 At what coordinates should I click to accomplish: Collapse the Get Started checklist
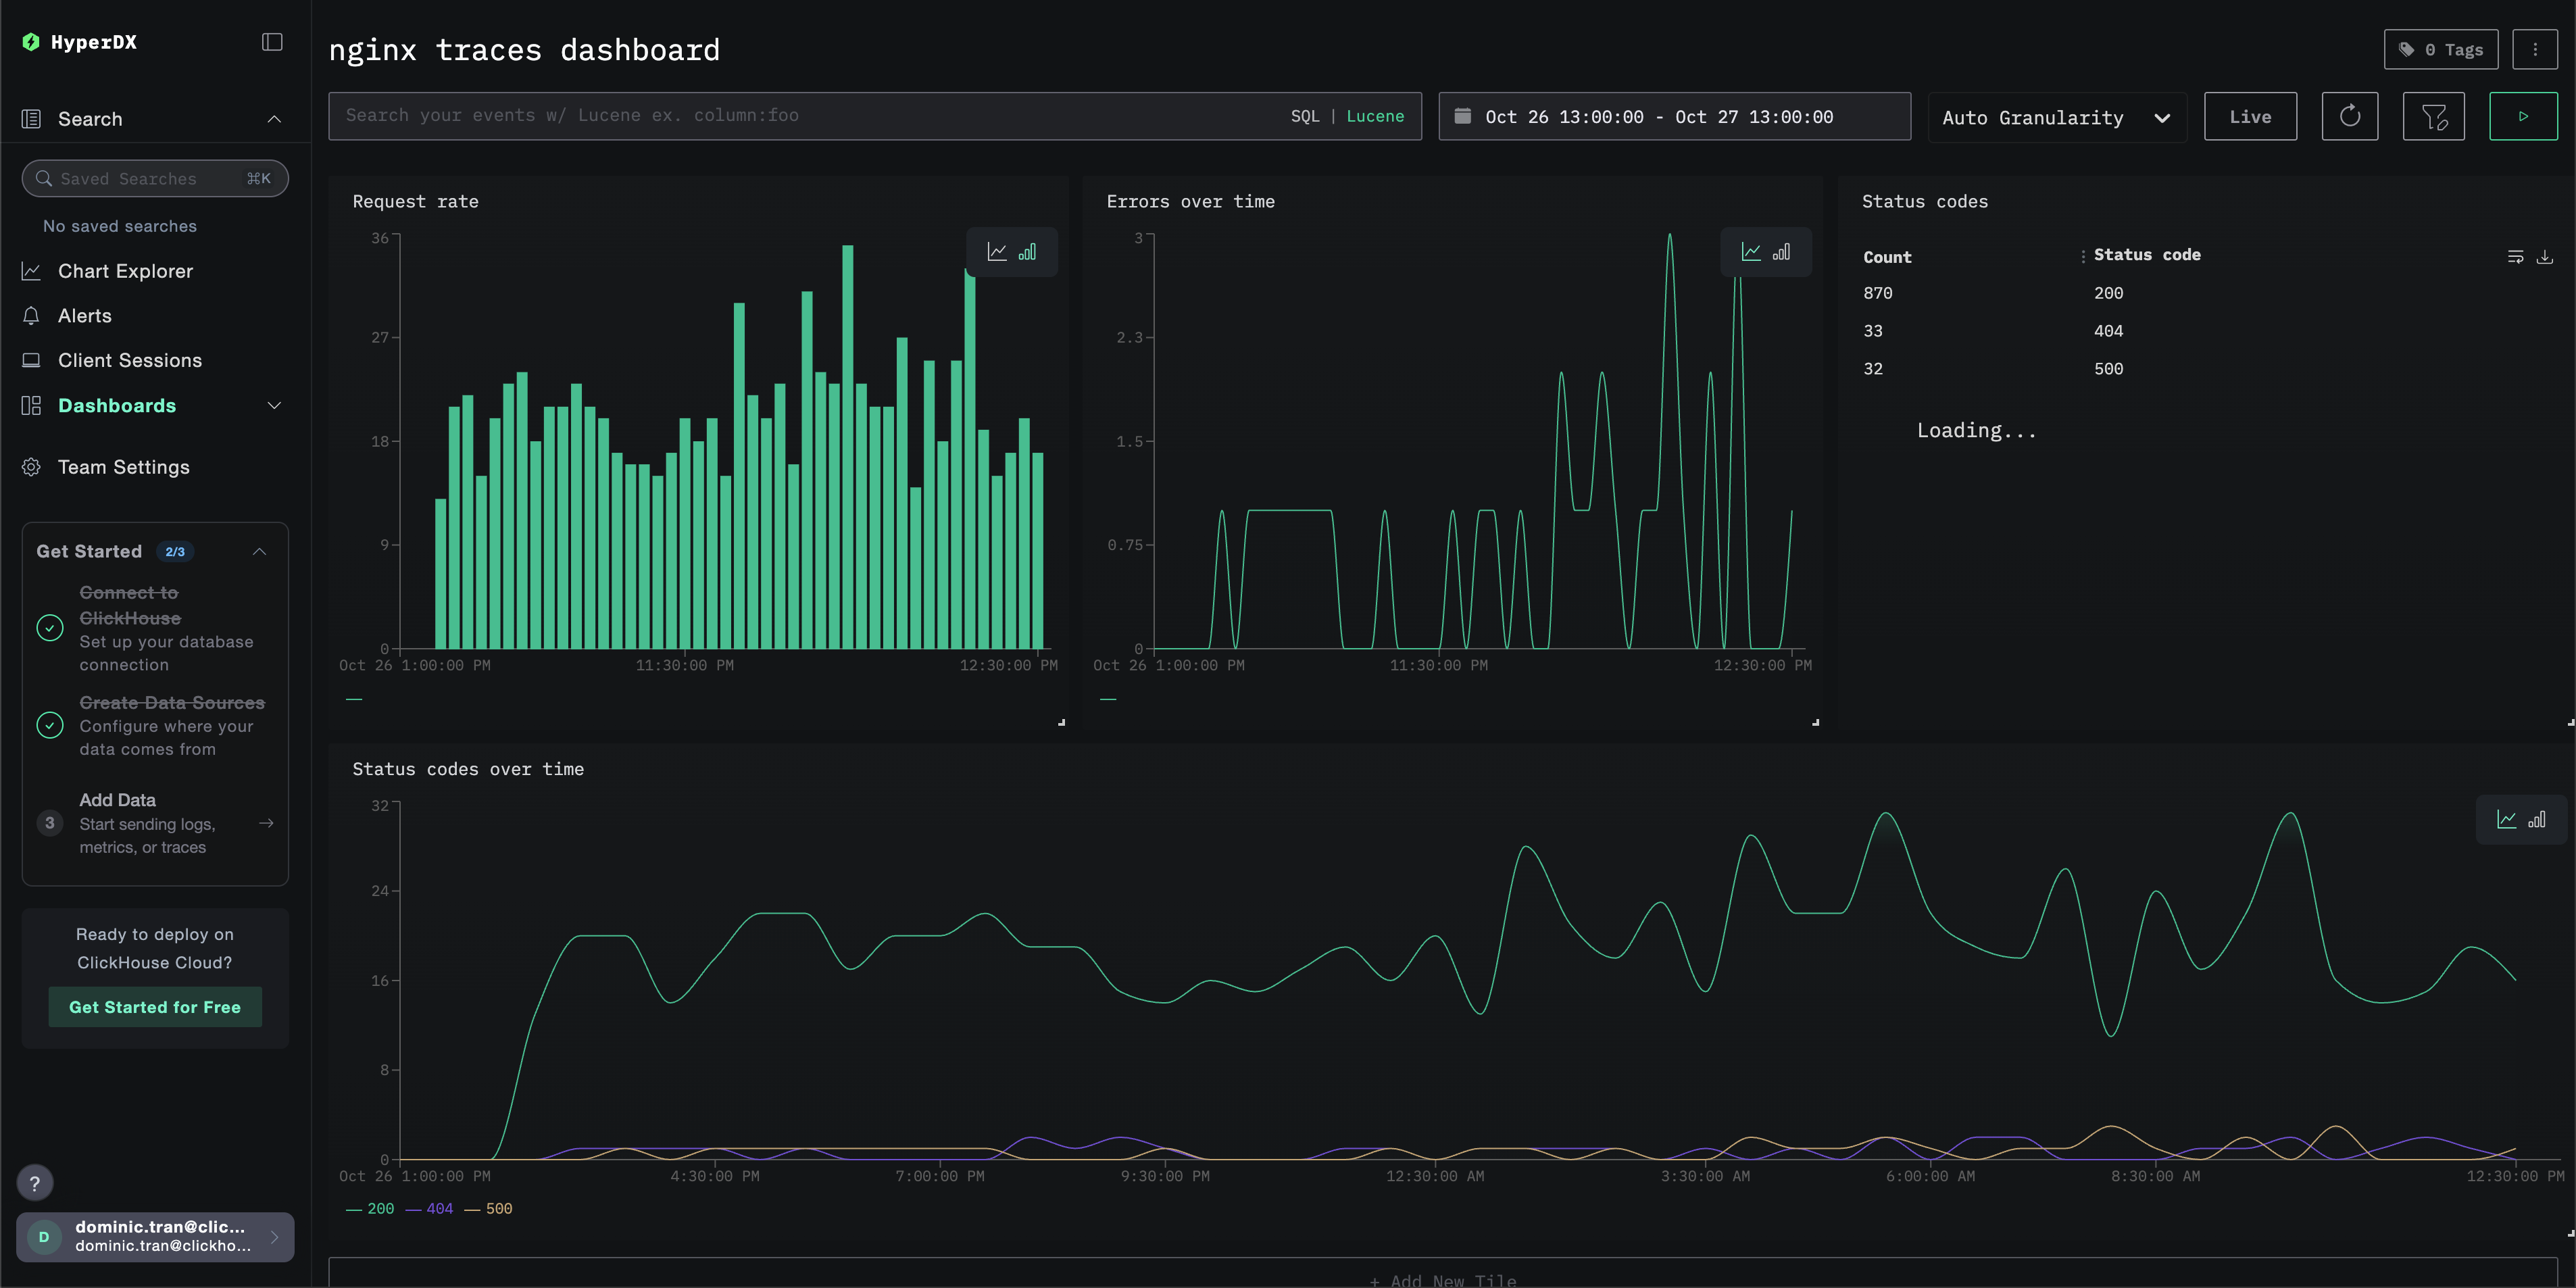pyautogui.click(x=259, y=551)
